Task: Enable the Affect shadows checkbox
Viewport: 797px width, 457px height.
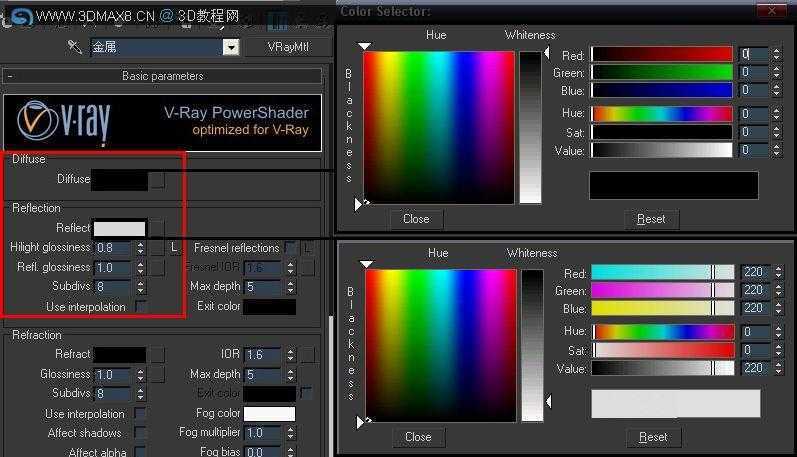Action: pyautogui.click(x=140, y=433)
